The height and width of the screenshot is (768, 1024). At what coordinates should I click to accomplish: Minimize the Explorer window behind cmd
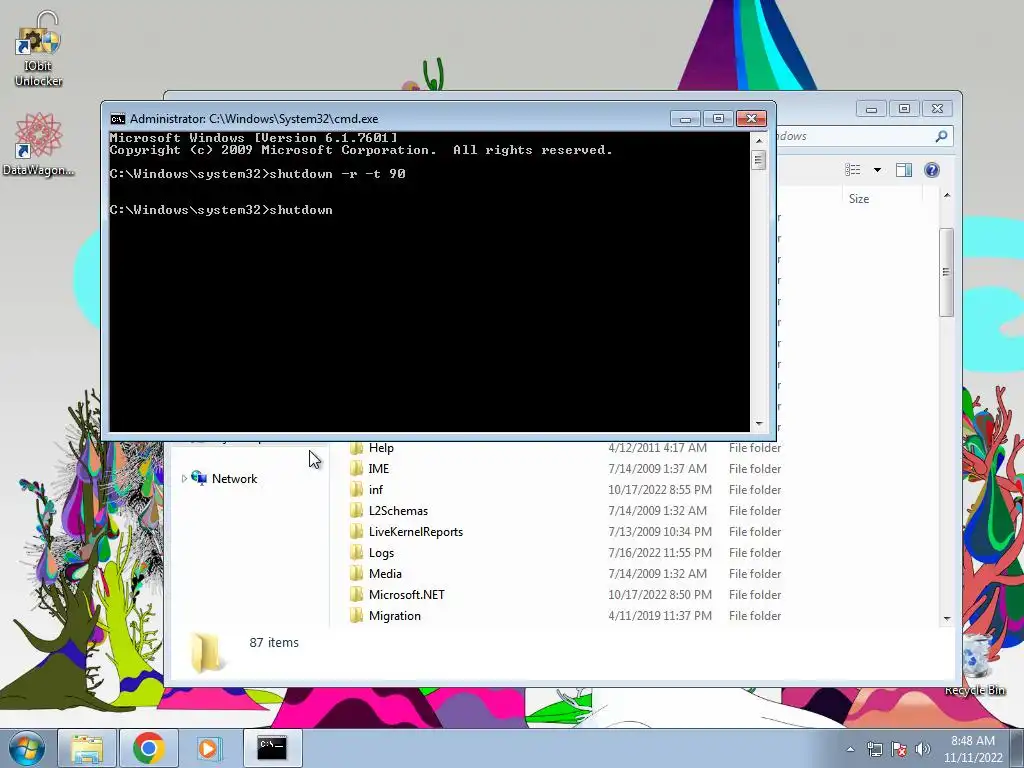tap(871, 109)
